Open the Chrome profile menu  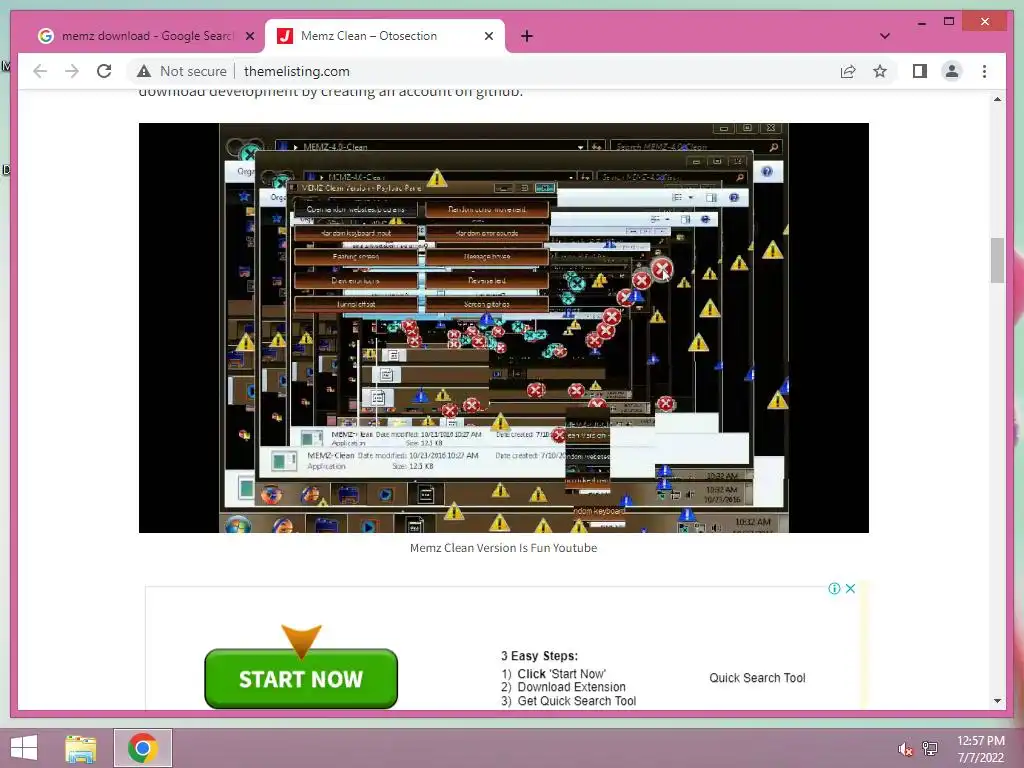pos(952,71)
